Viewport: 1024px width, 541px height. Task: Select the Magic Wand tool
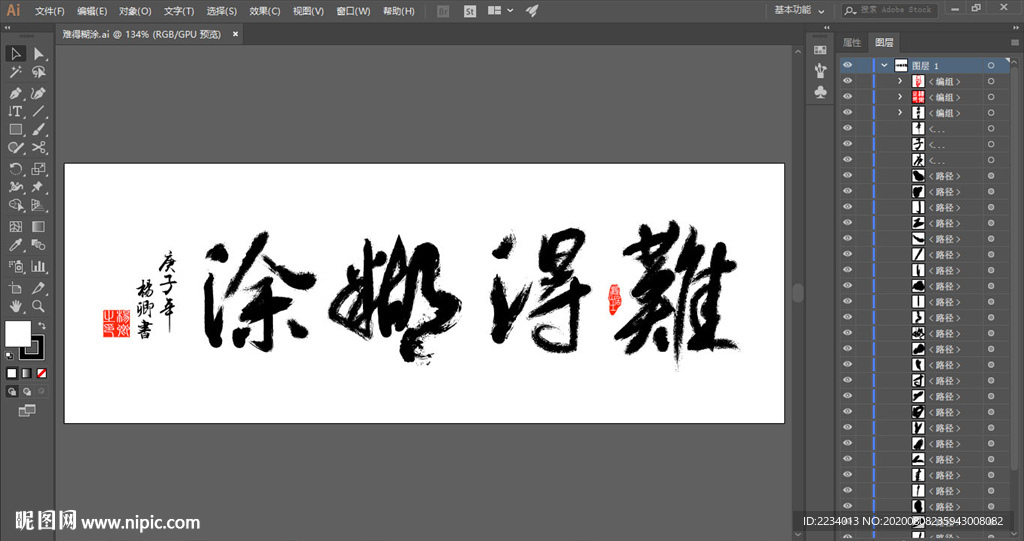pos(16,73)
